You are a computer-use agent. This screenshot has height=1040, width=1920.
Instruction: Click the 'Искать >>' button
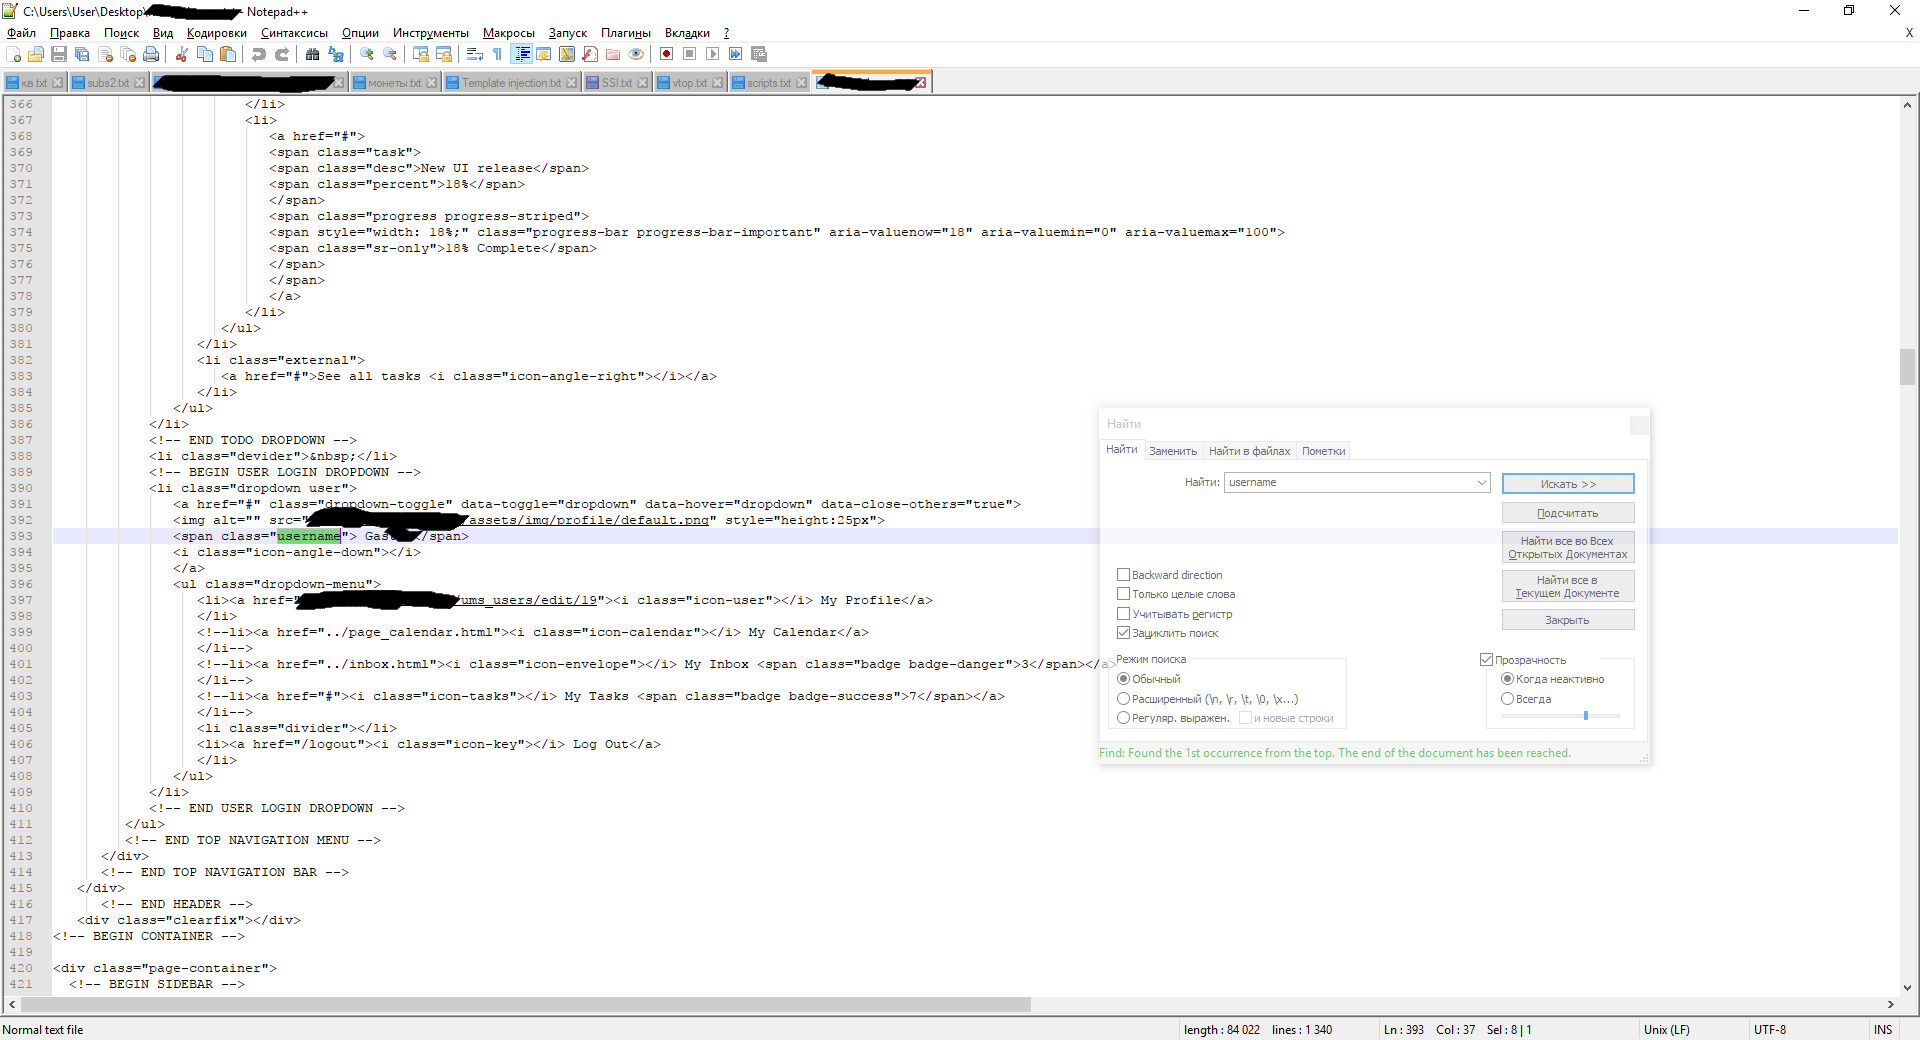1568,484
